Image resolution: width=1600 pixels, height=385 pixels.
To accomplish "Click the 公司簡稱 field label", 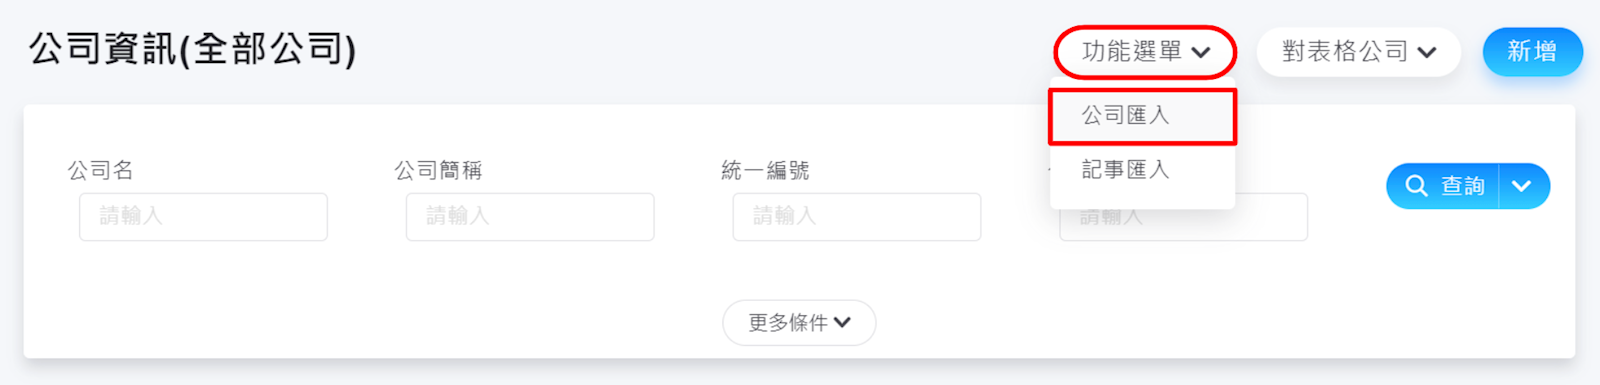I will click(x=438, y=171).
